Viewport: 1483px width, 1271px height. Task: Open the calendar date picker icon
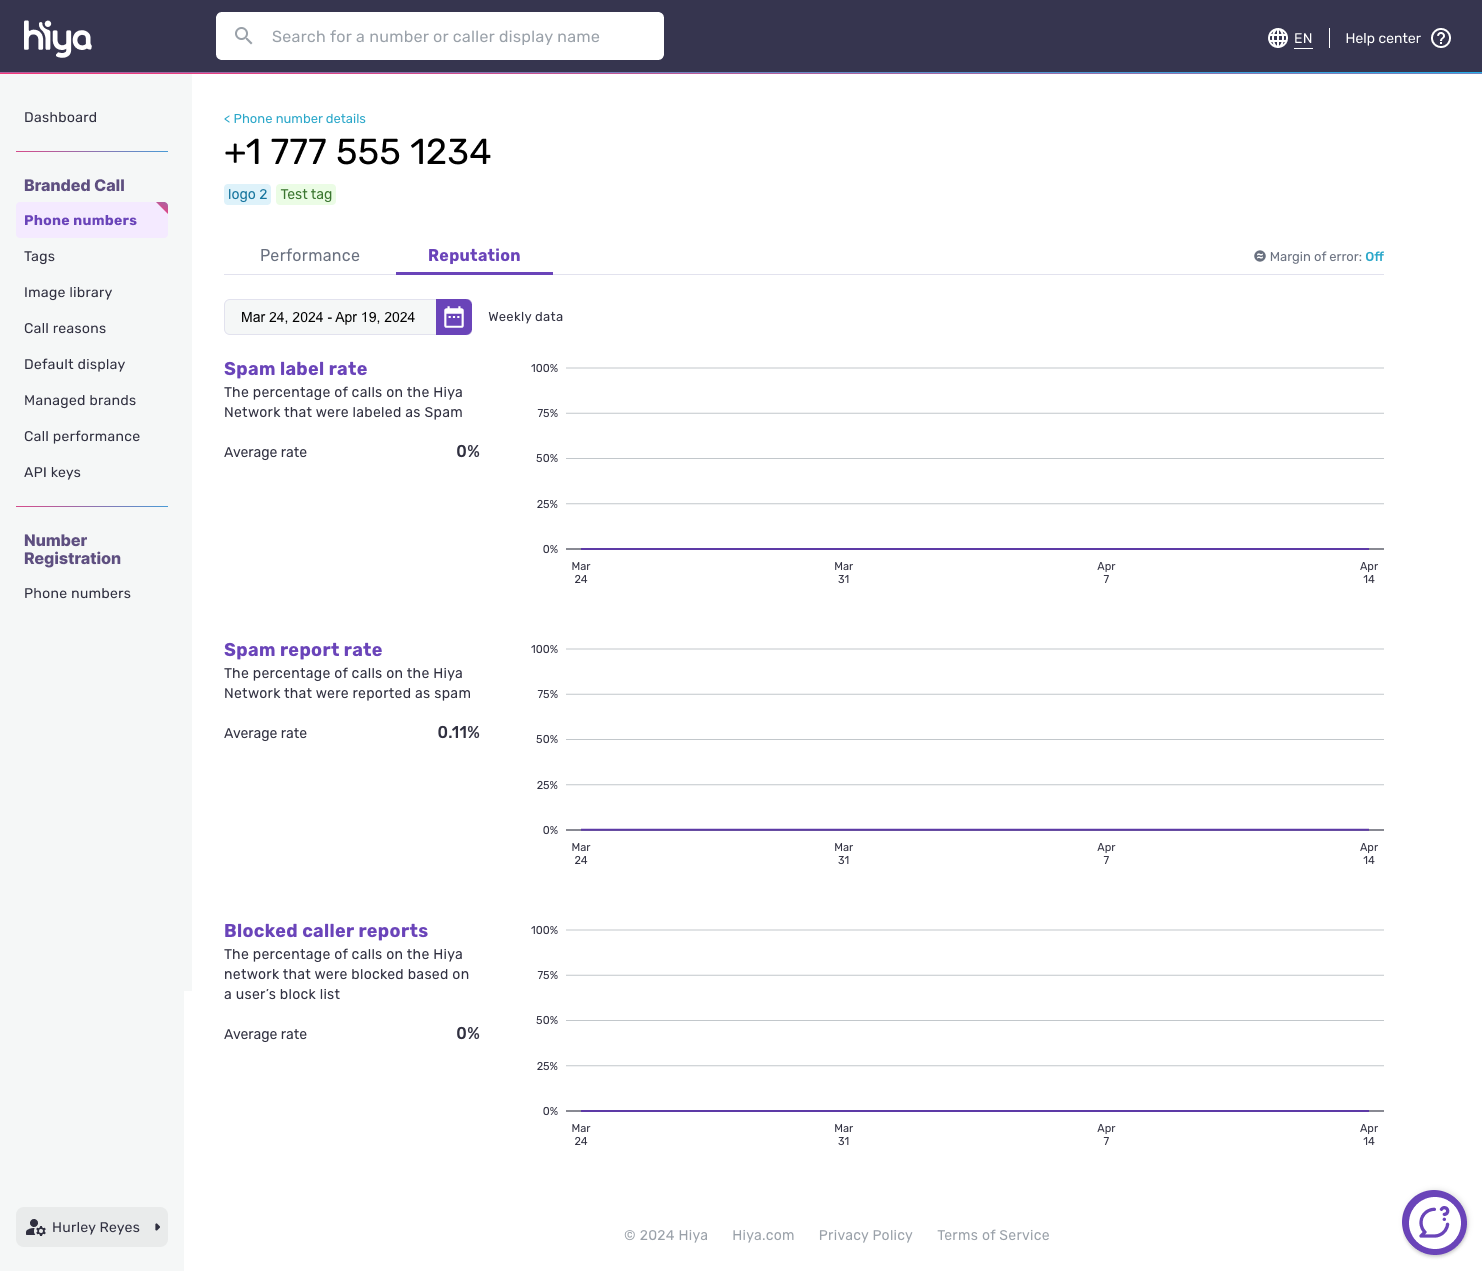click(x=454, y=317)
